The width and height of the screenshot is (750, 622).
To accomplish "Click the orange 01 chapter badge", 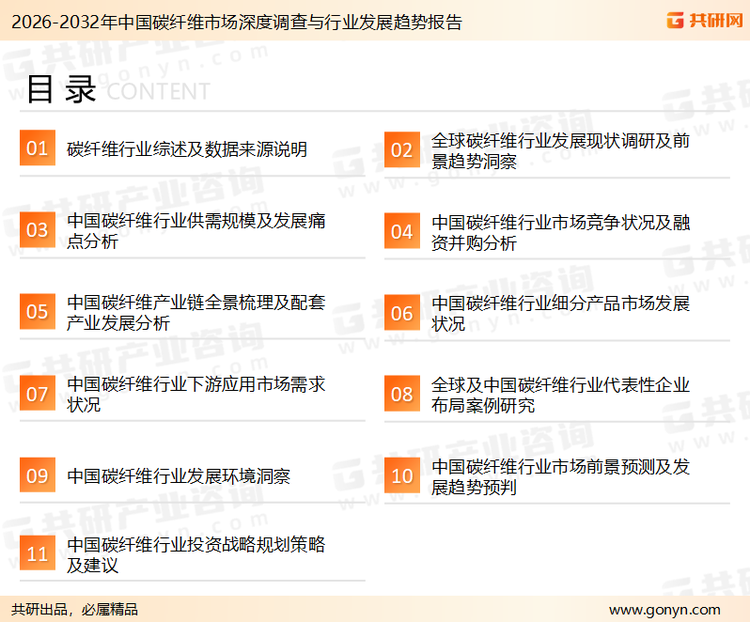I will click(37, 148).
